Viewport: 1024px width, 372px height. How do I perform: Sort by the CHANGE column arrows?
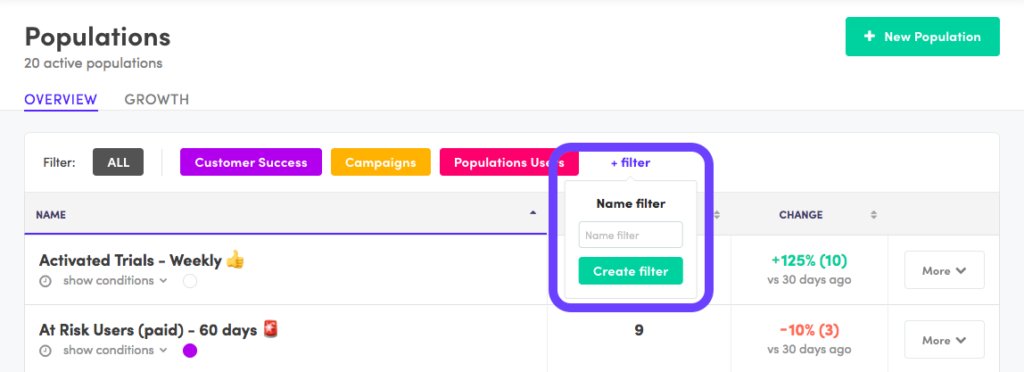[874, 215]
